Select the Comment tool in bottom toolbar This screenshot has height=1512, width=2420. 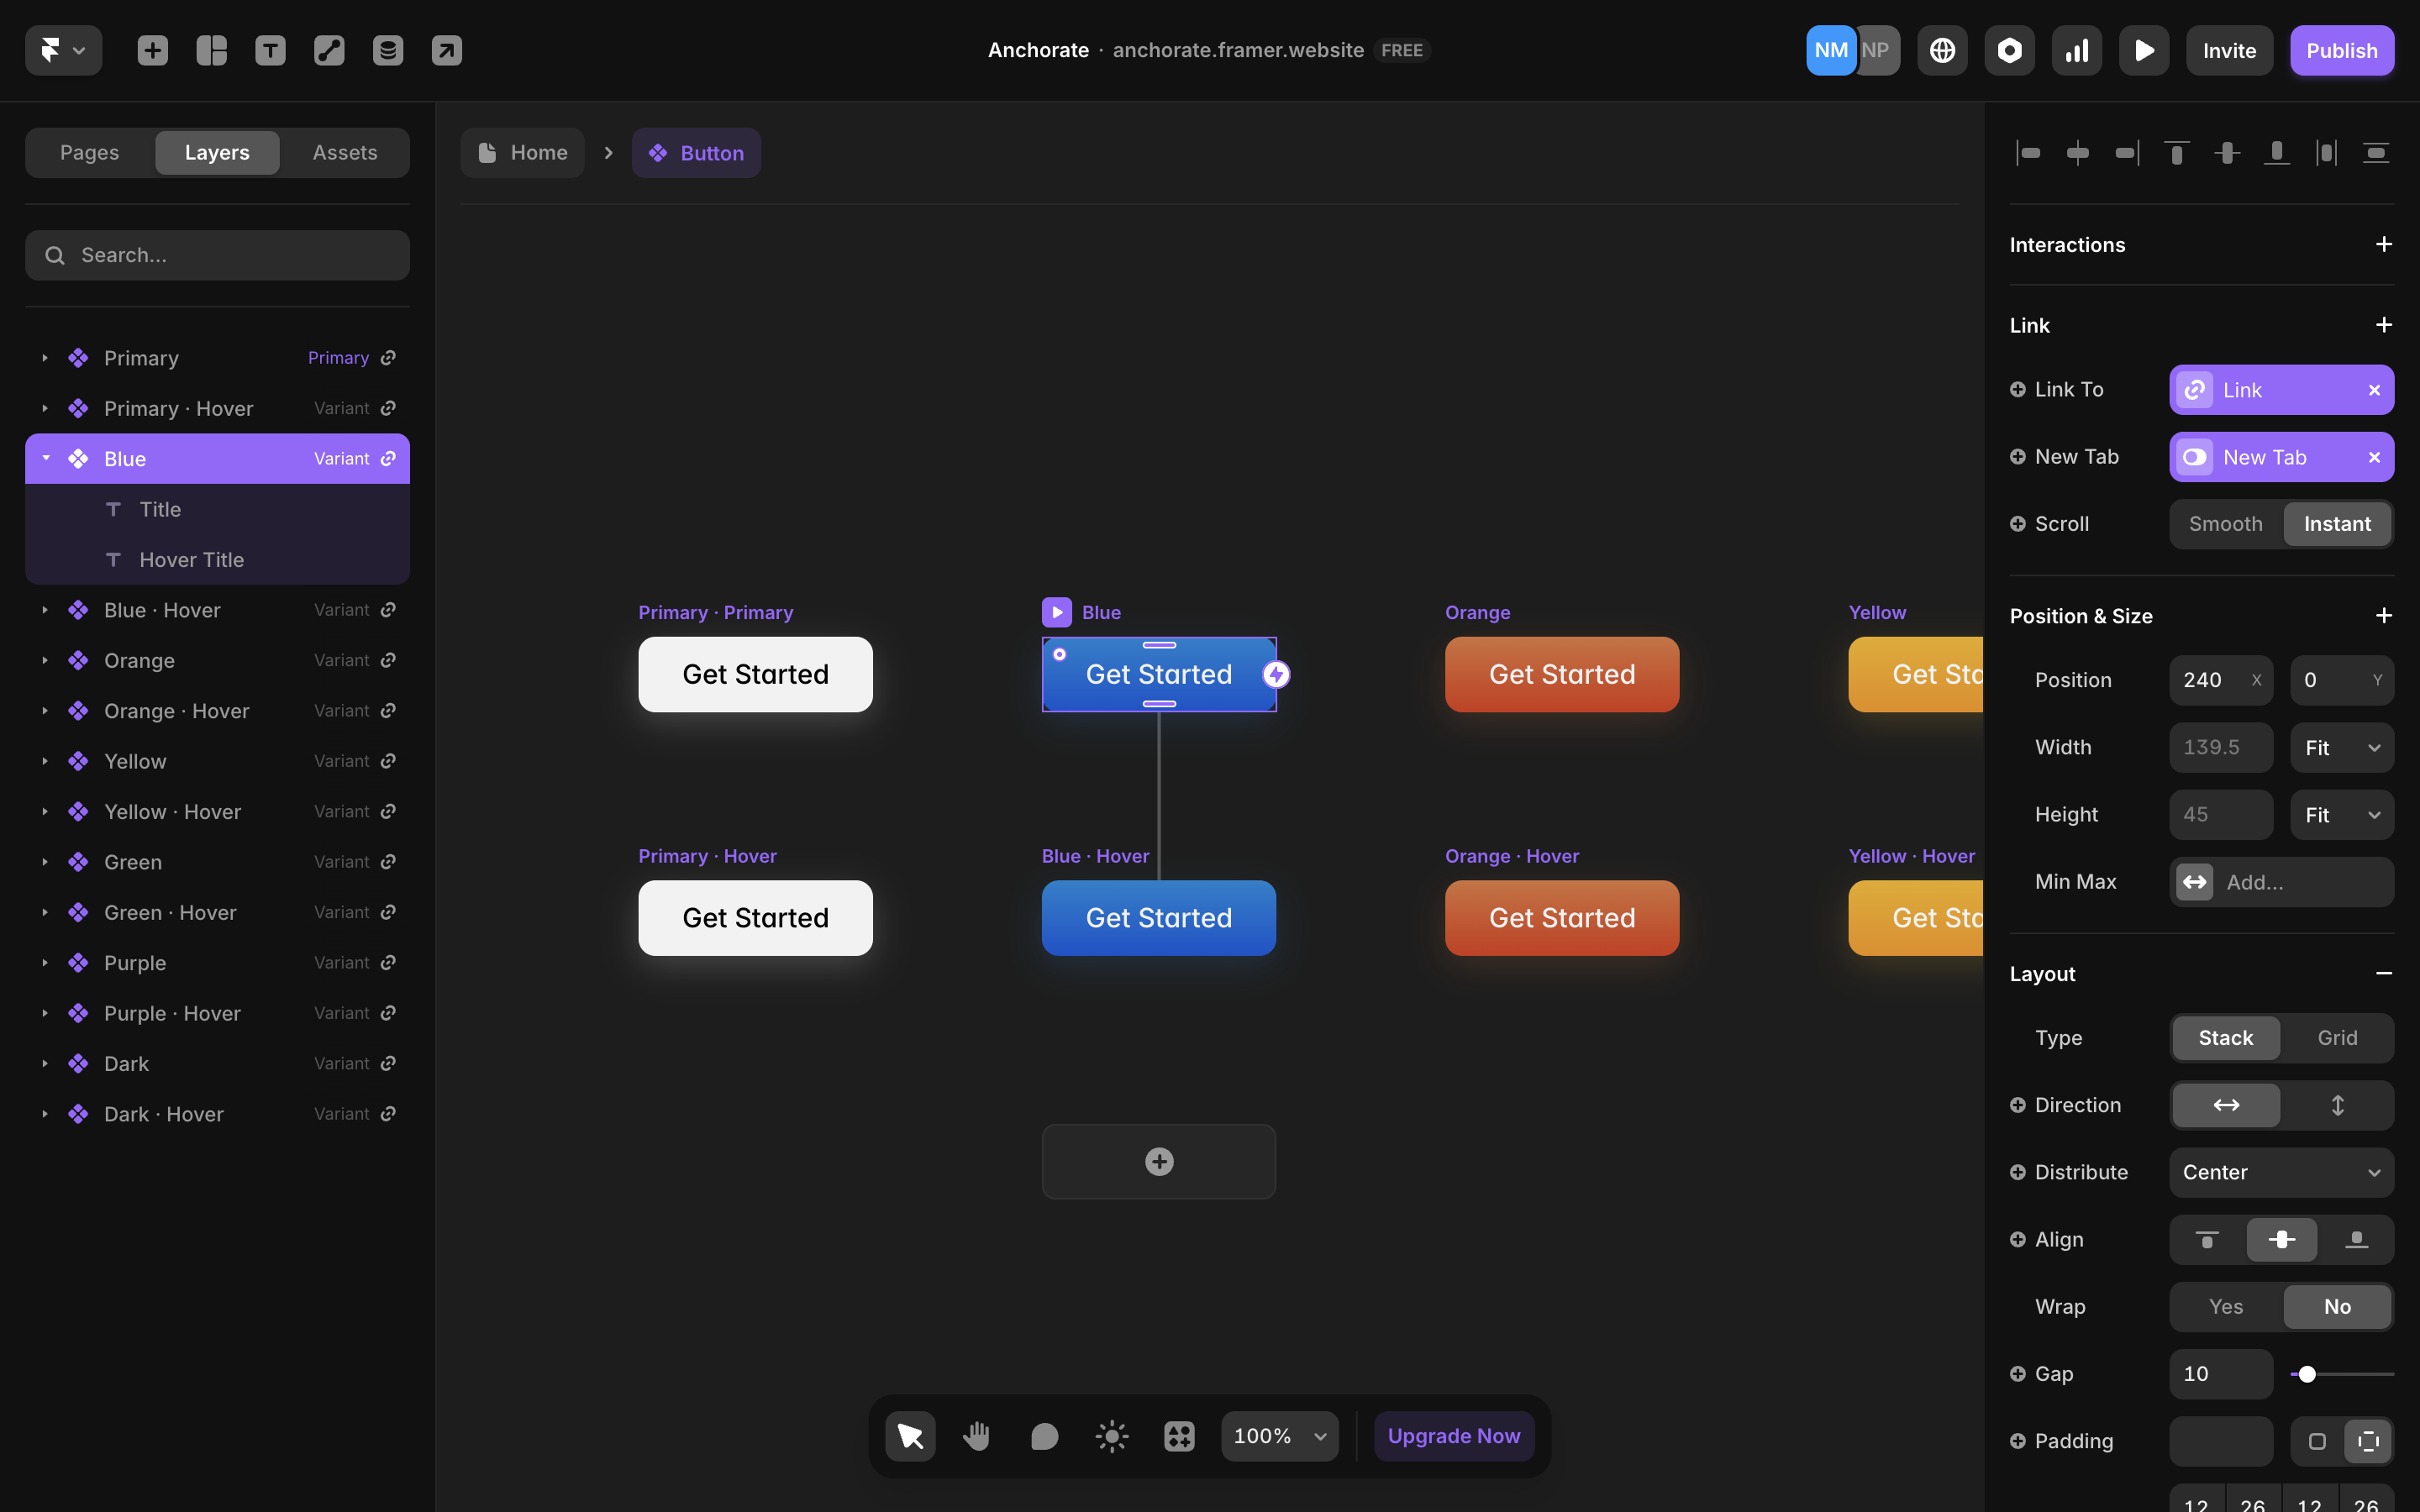click(1044, 1436)
